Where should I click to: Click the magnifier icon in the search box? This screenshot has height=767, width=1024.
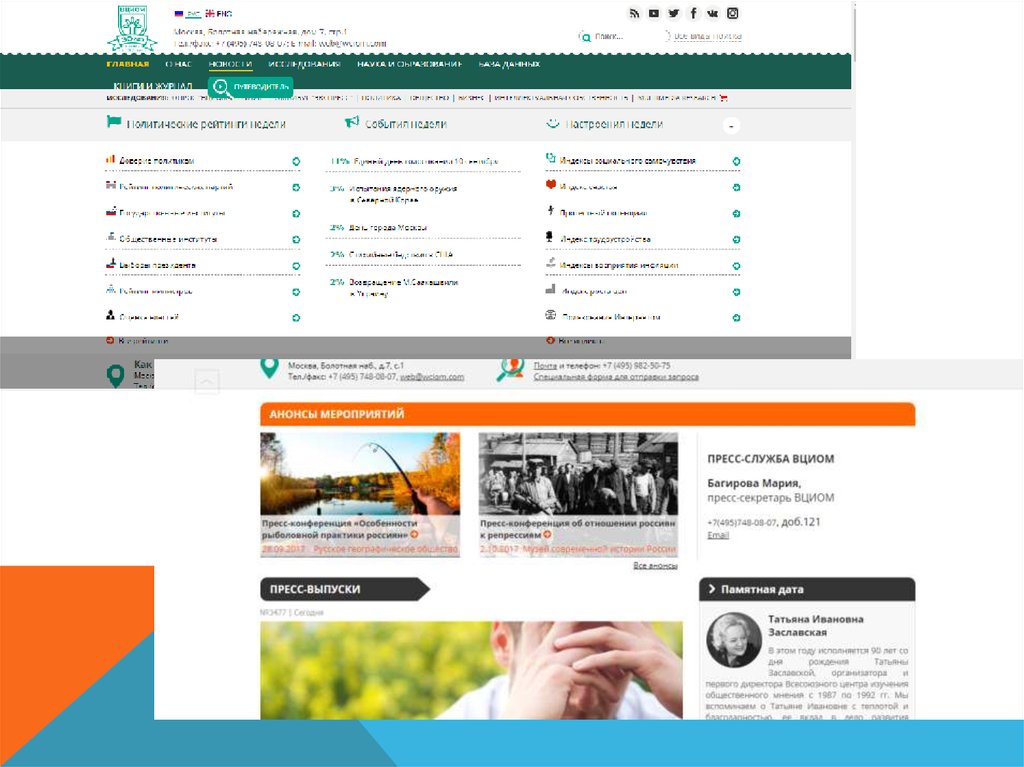pyautogui.click(x=585, y=37)
